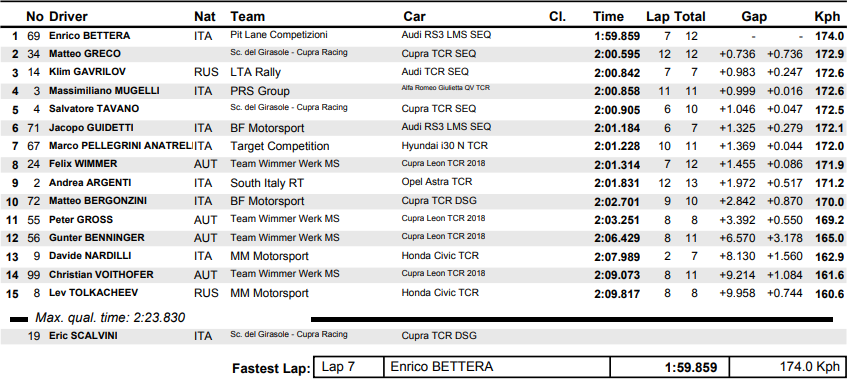Click Lev TOLKACHEEV lap time 2:09.817
This screenshot has width=849, height=380.
click(x=617, y=294)
